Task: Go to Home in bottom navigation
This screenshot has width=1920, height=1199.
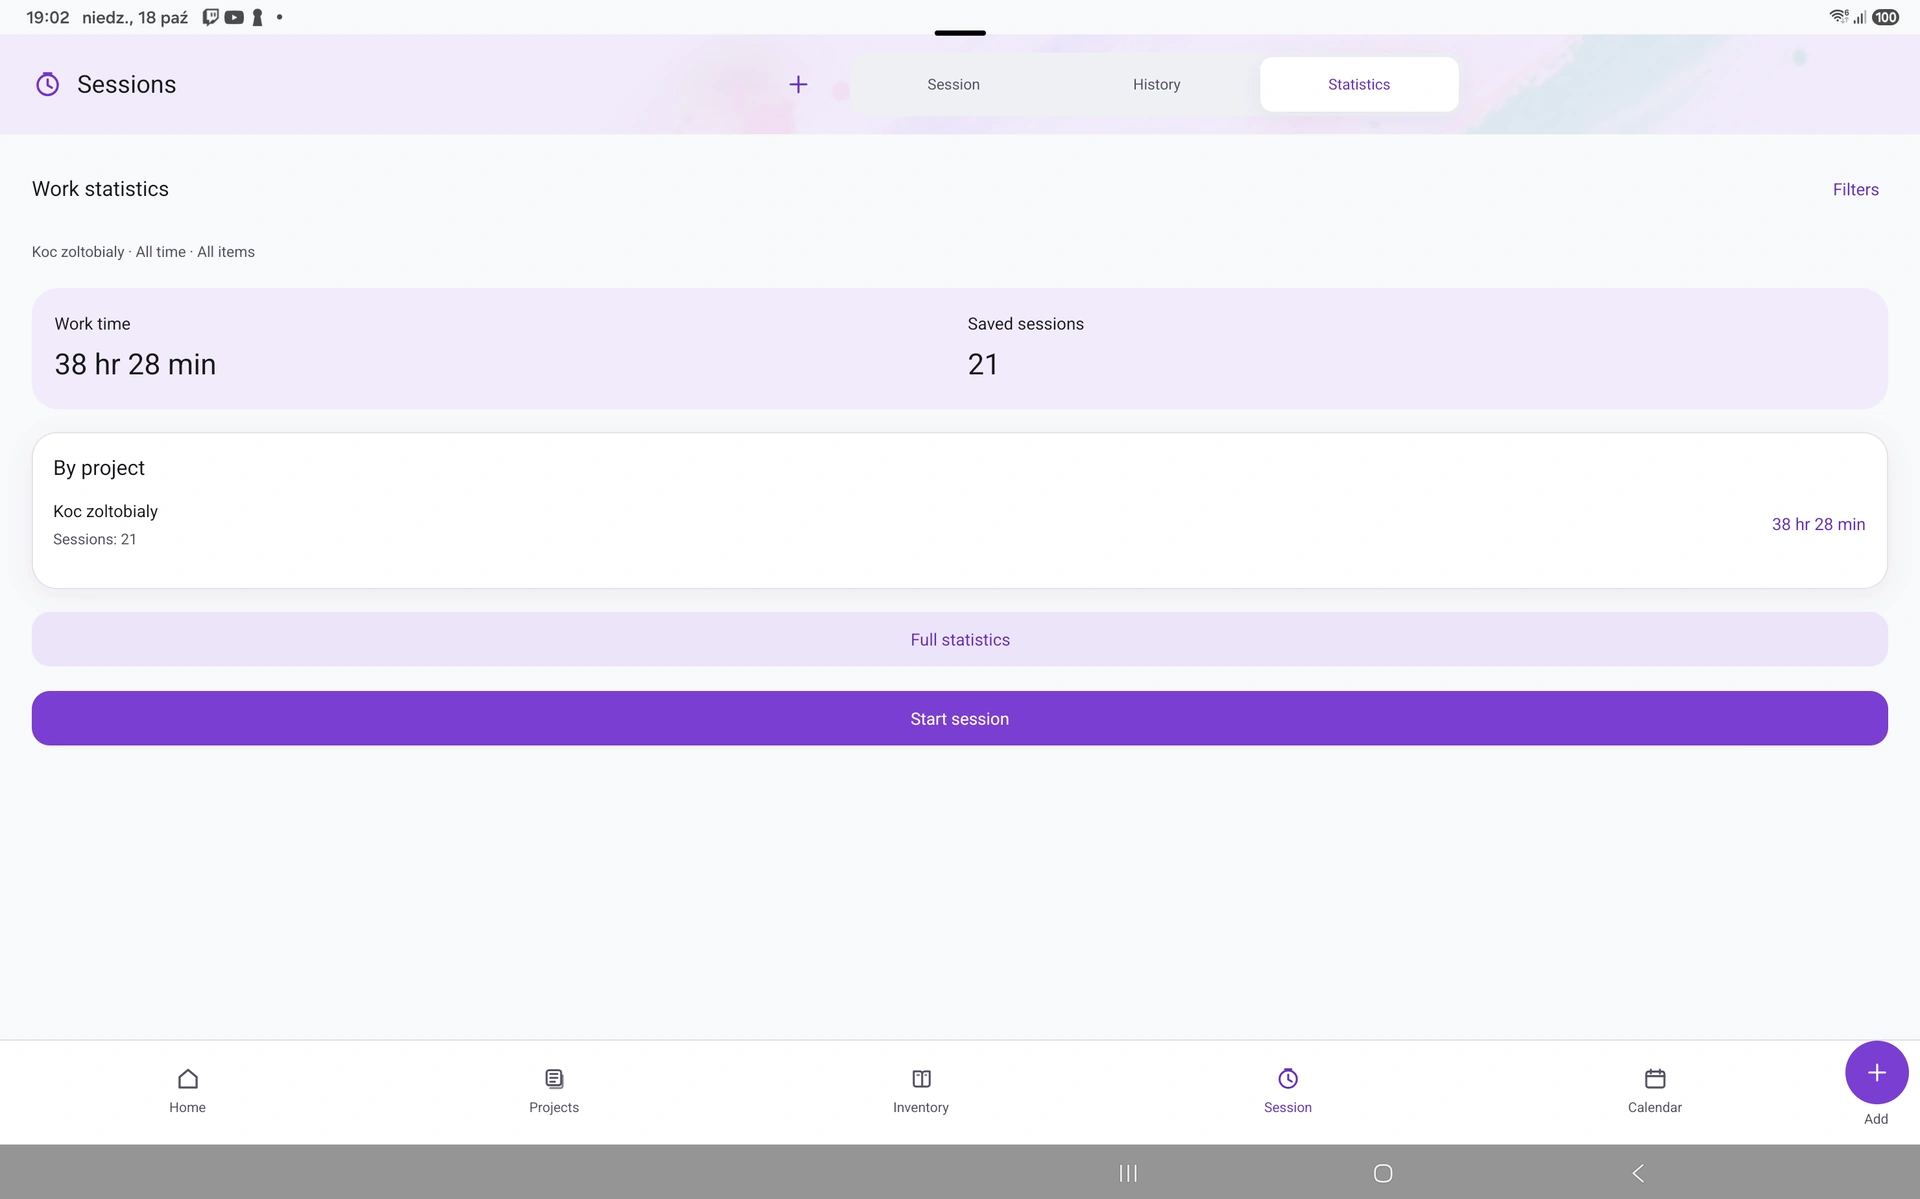Action: pos(187,1091)
